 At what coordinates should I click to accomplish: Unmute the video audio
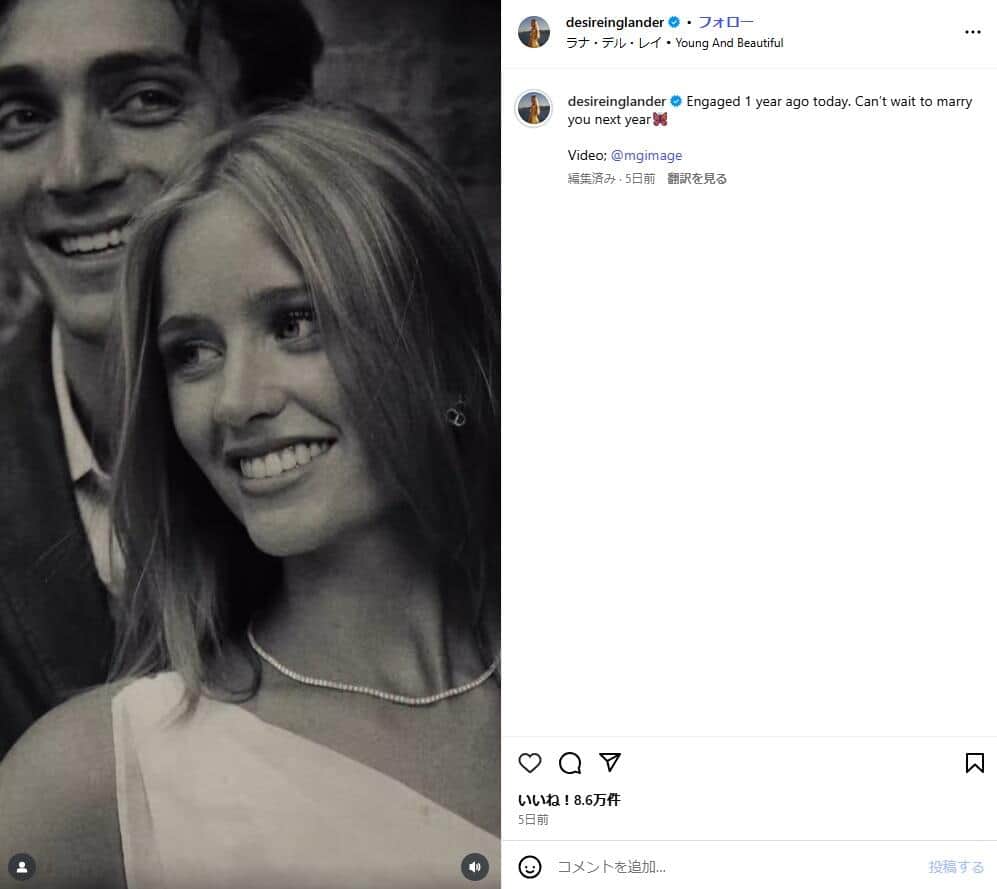coord(474,866)
